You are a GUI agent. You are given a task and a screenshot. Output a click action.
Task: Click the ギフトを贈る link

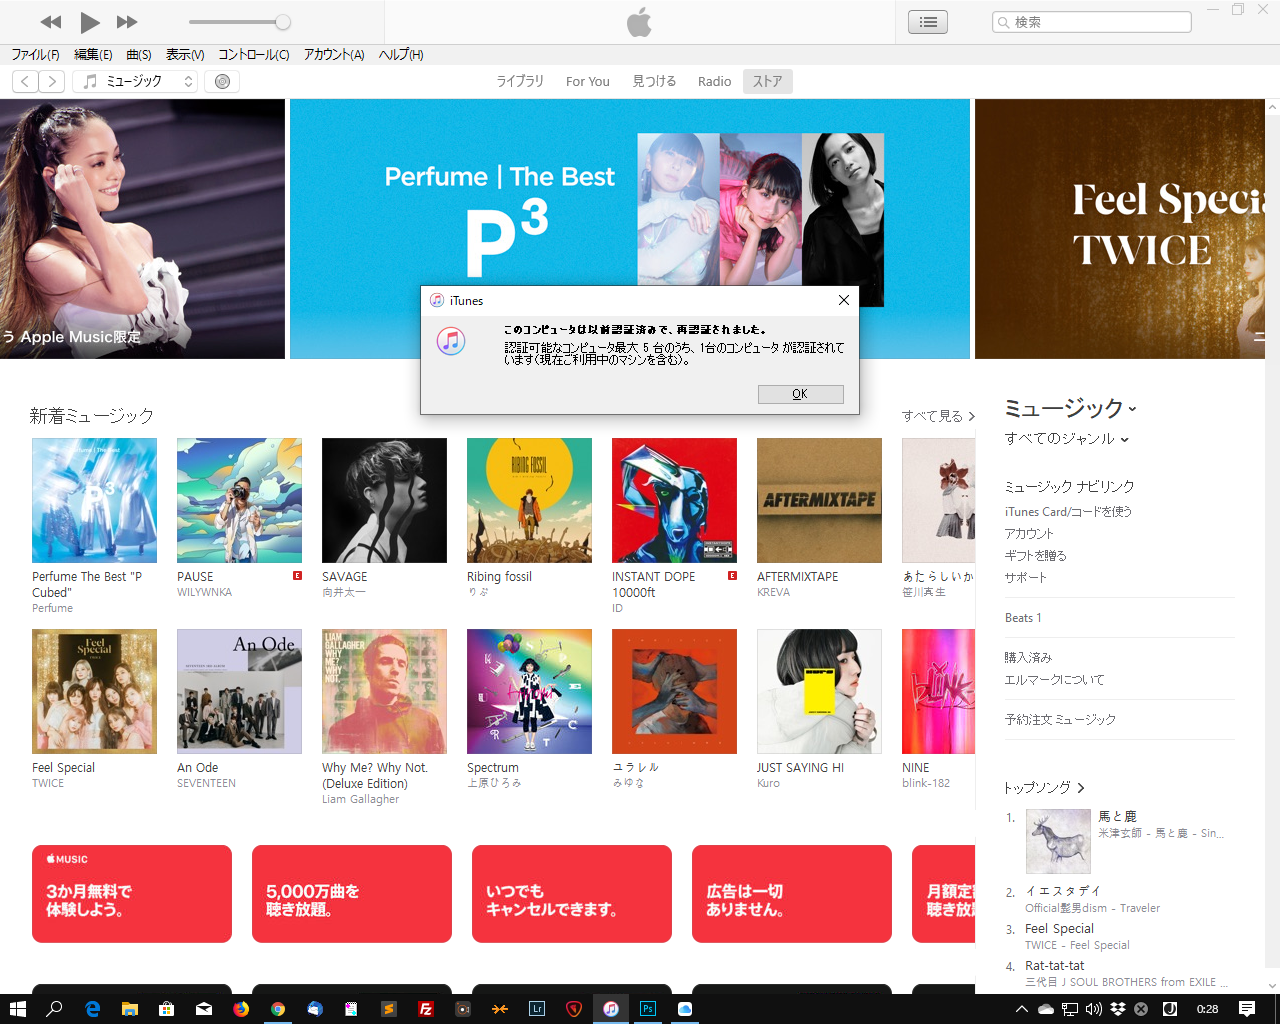click(x=1036, y=556)
